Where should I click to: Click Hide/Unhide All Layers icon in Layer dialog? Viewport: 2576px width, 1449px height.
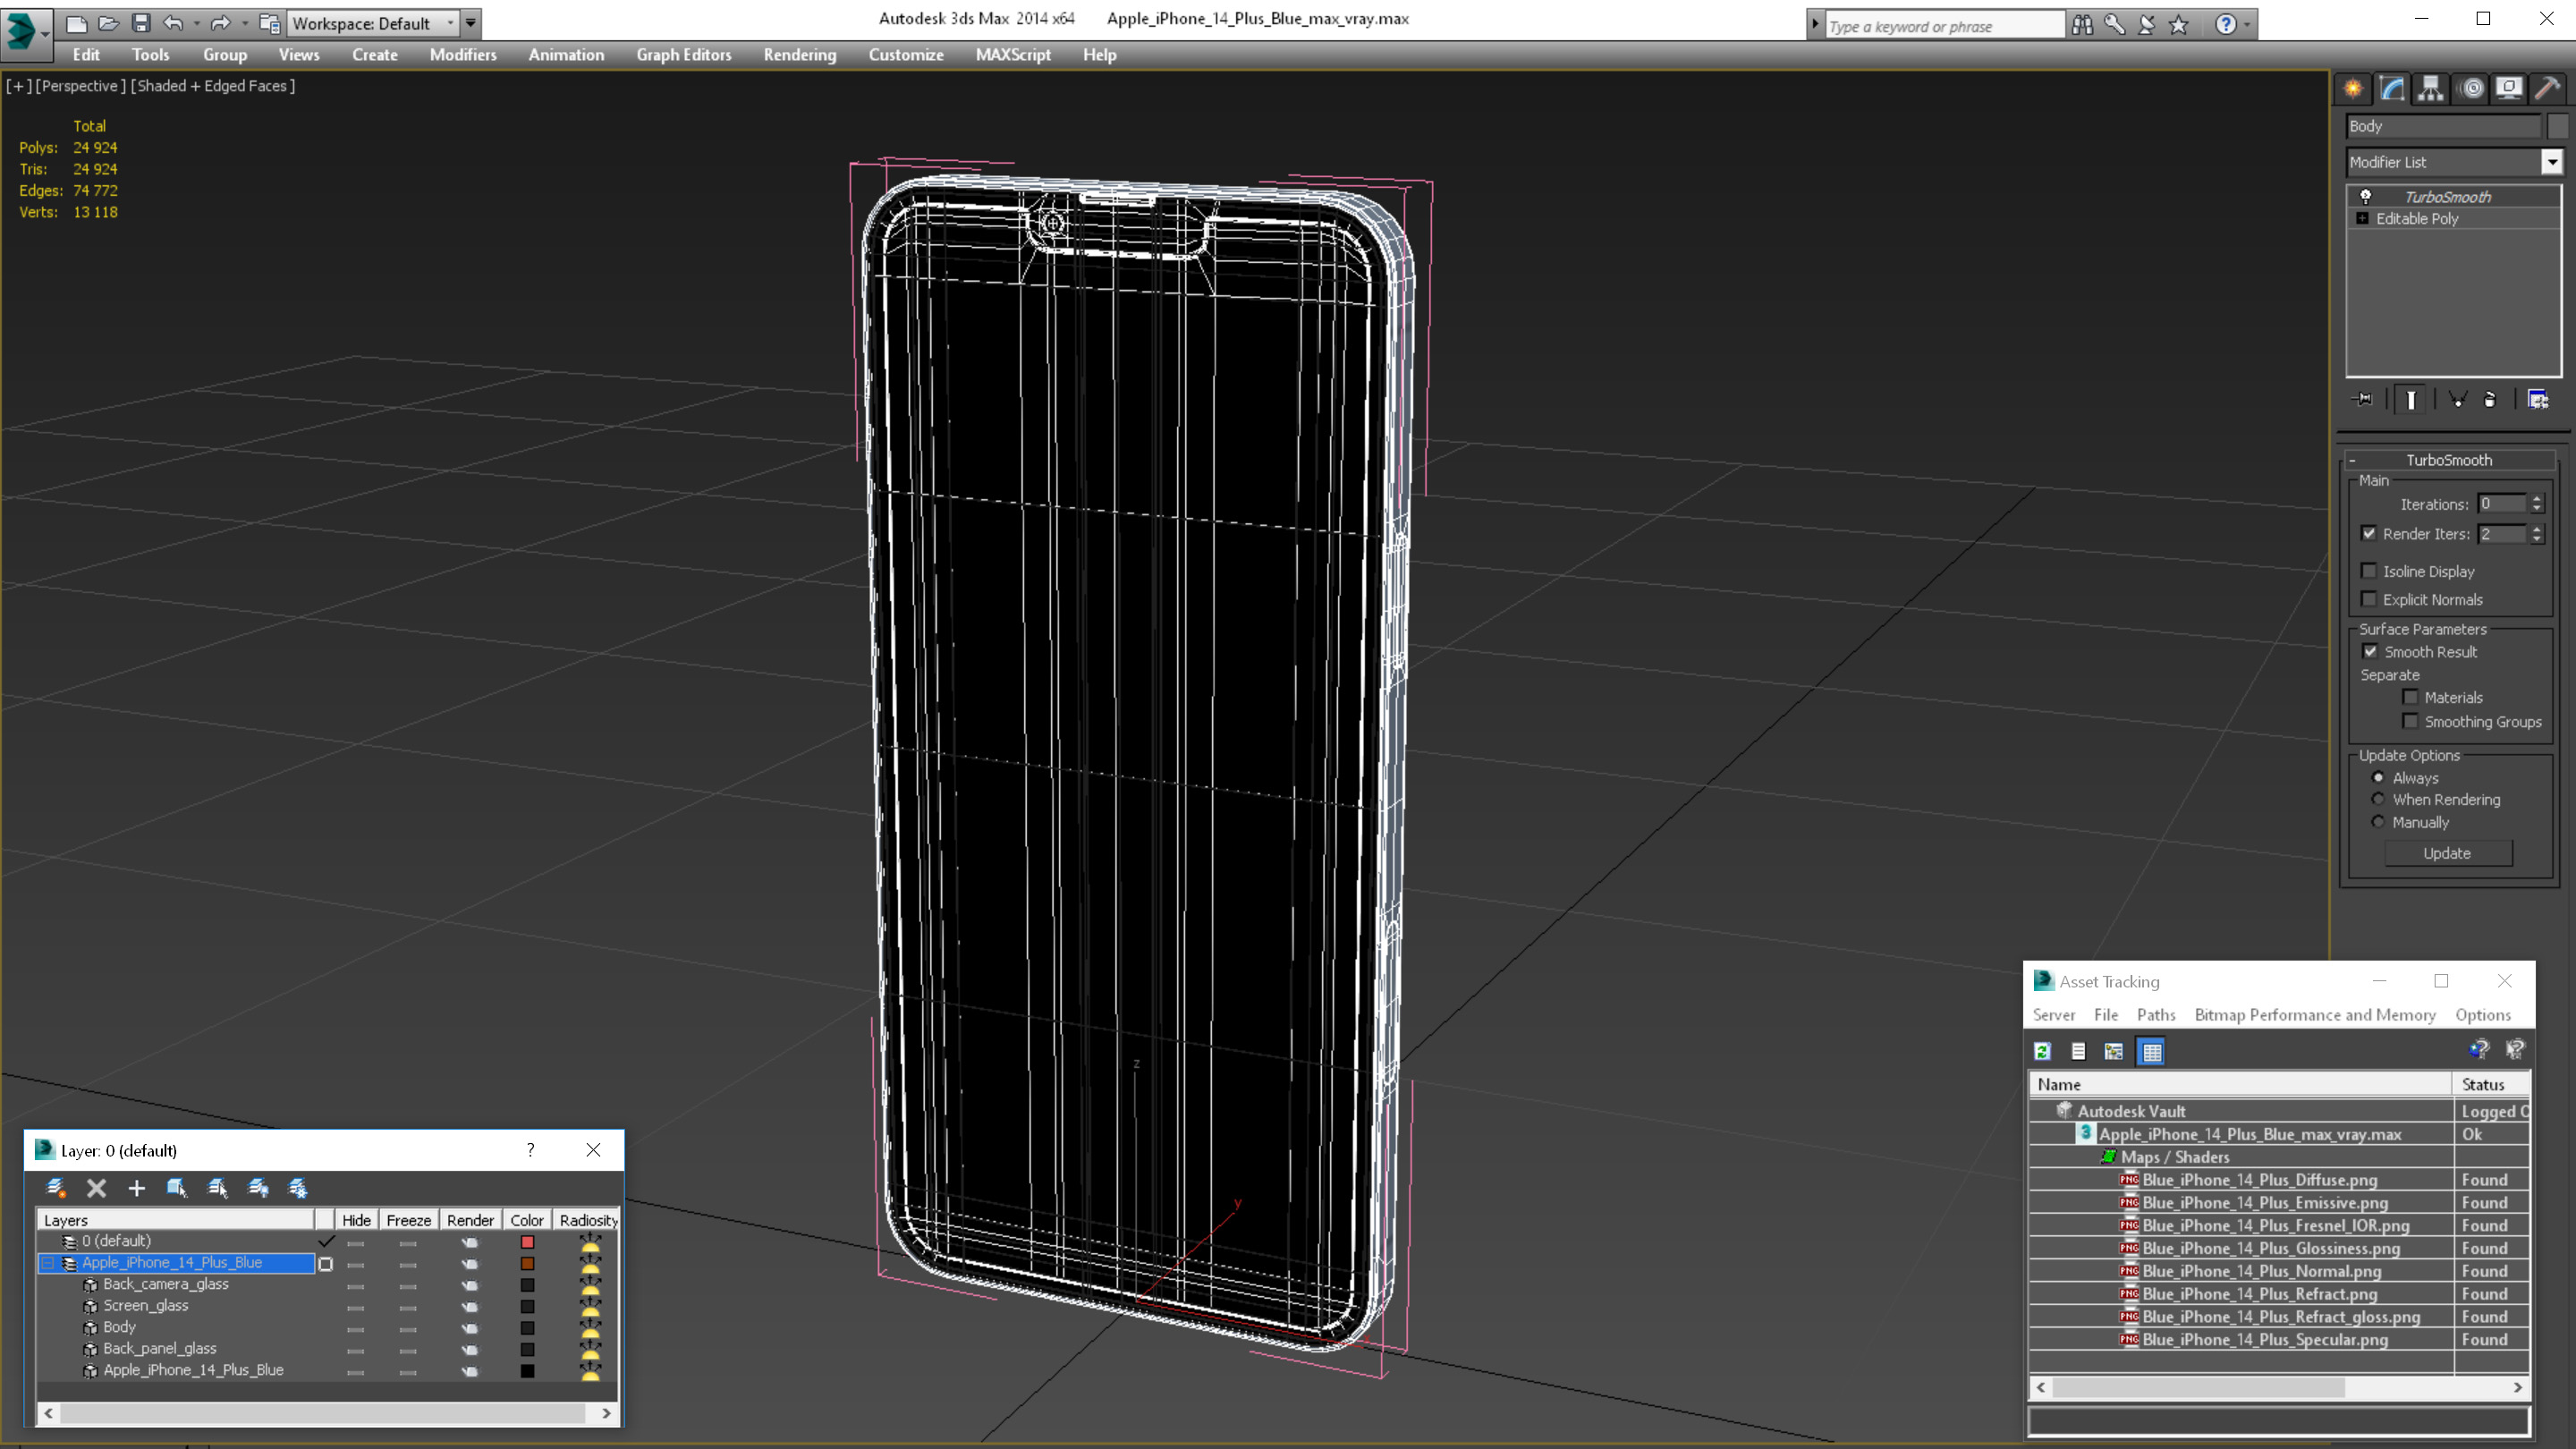258,1188
